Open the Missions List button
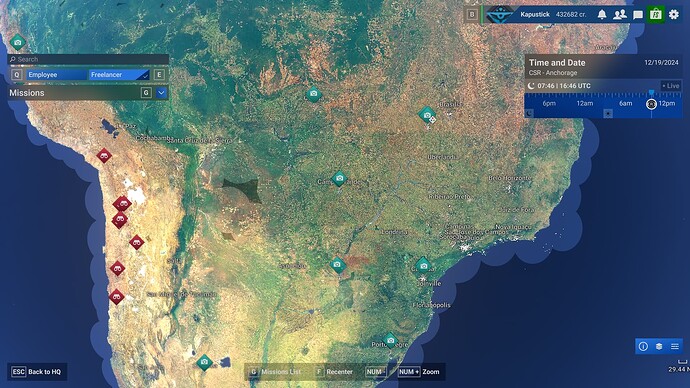 (275, 372)
